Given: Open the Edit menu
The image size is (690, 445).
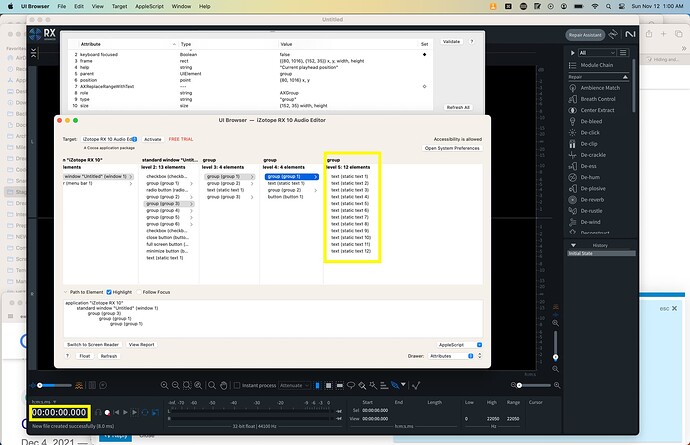Looking at the screenshot, I should [79, 7].
